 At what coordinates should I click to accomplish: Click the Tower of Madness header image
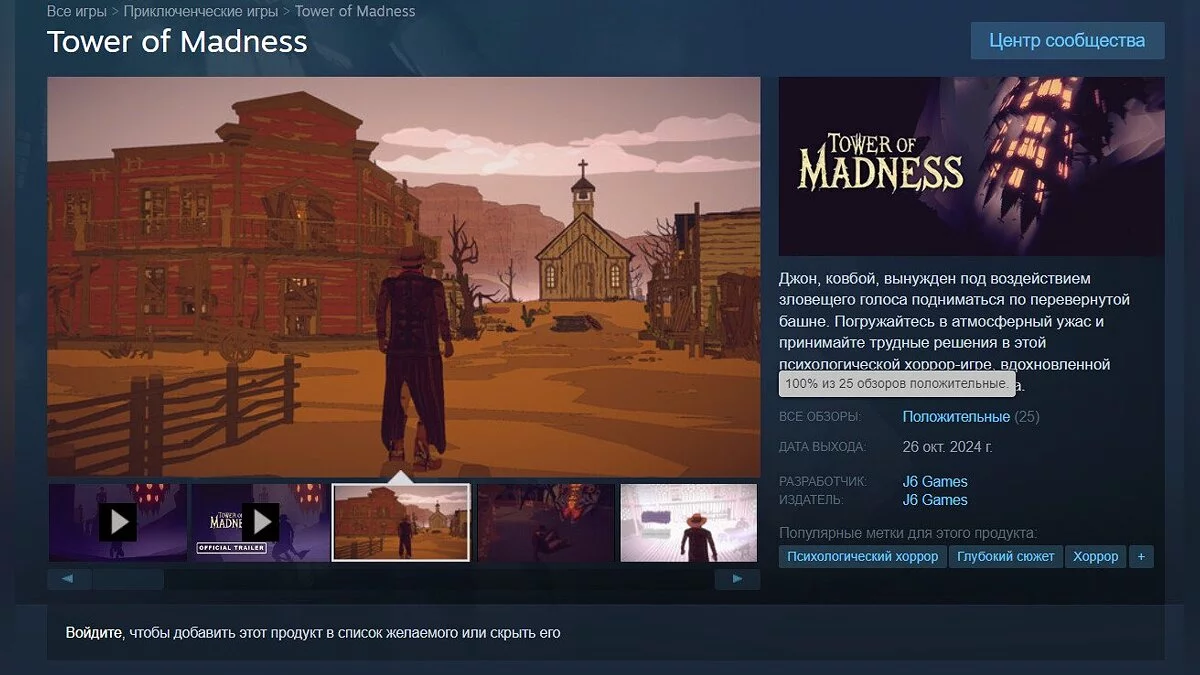[x=971, y=166]
